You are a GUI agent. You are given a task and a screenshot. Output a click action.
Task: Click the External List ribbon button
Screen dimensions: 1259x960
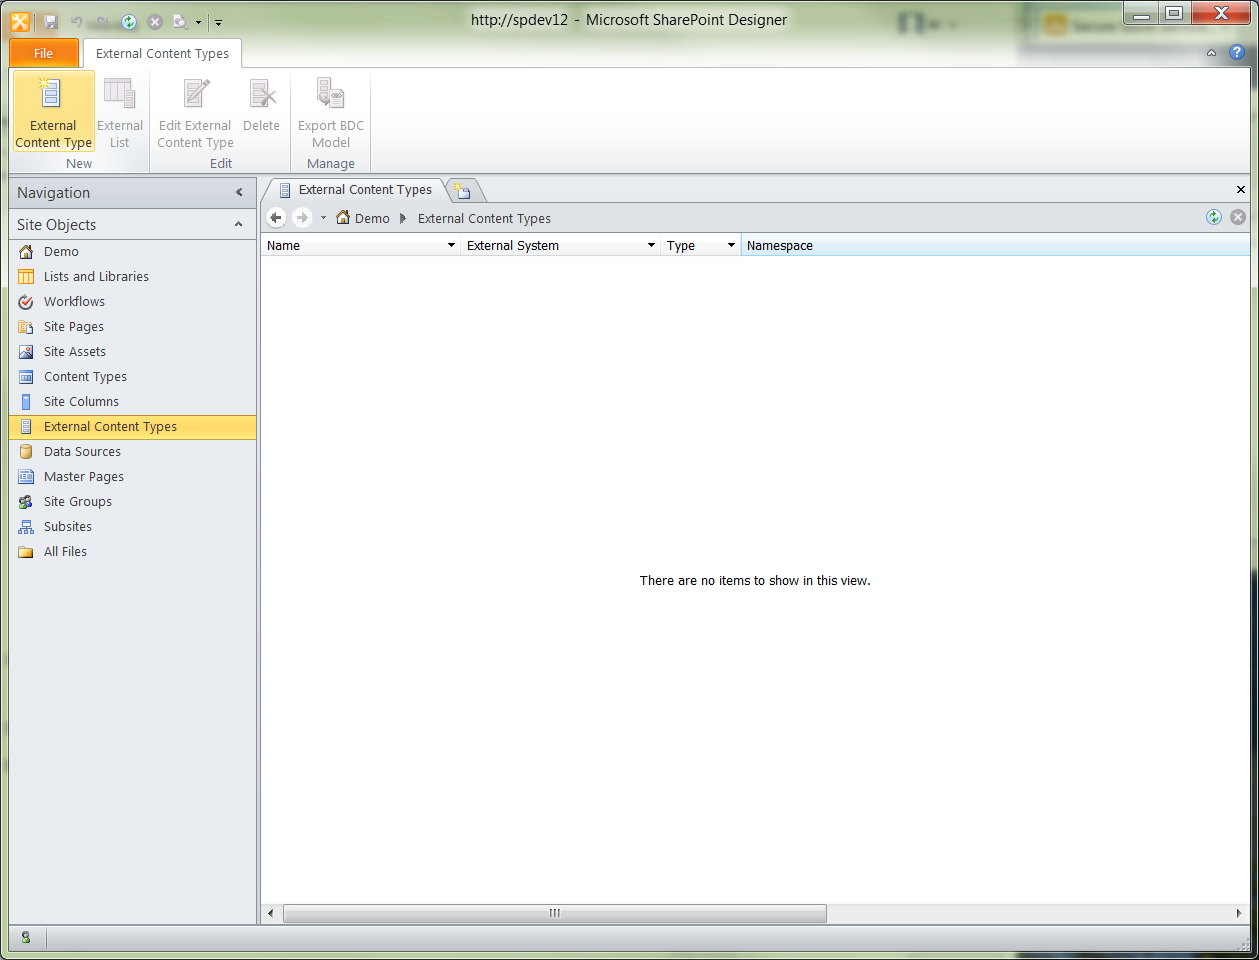120,112
